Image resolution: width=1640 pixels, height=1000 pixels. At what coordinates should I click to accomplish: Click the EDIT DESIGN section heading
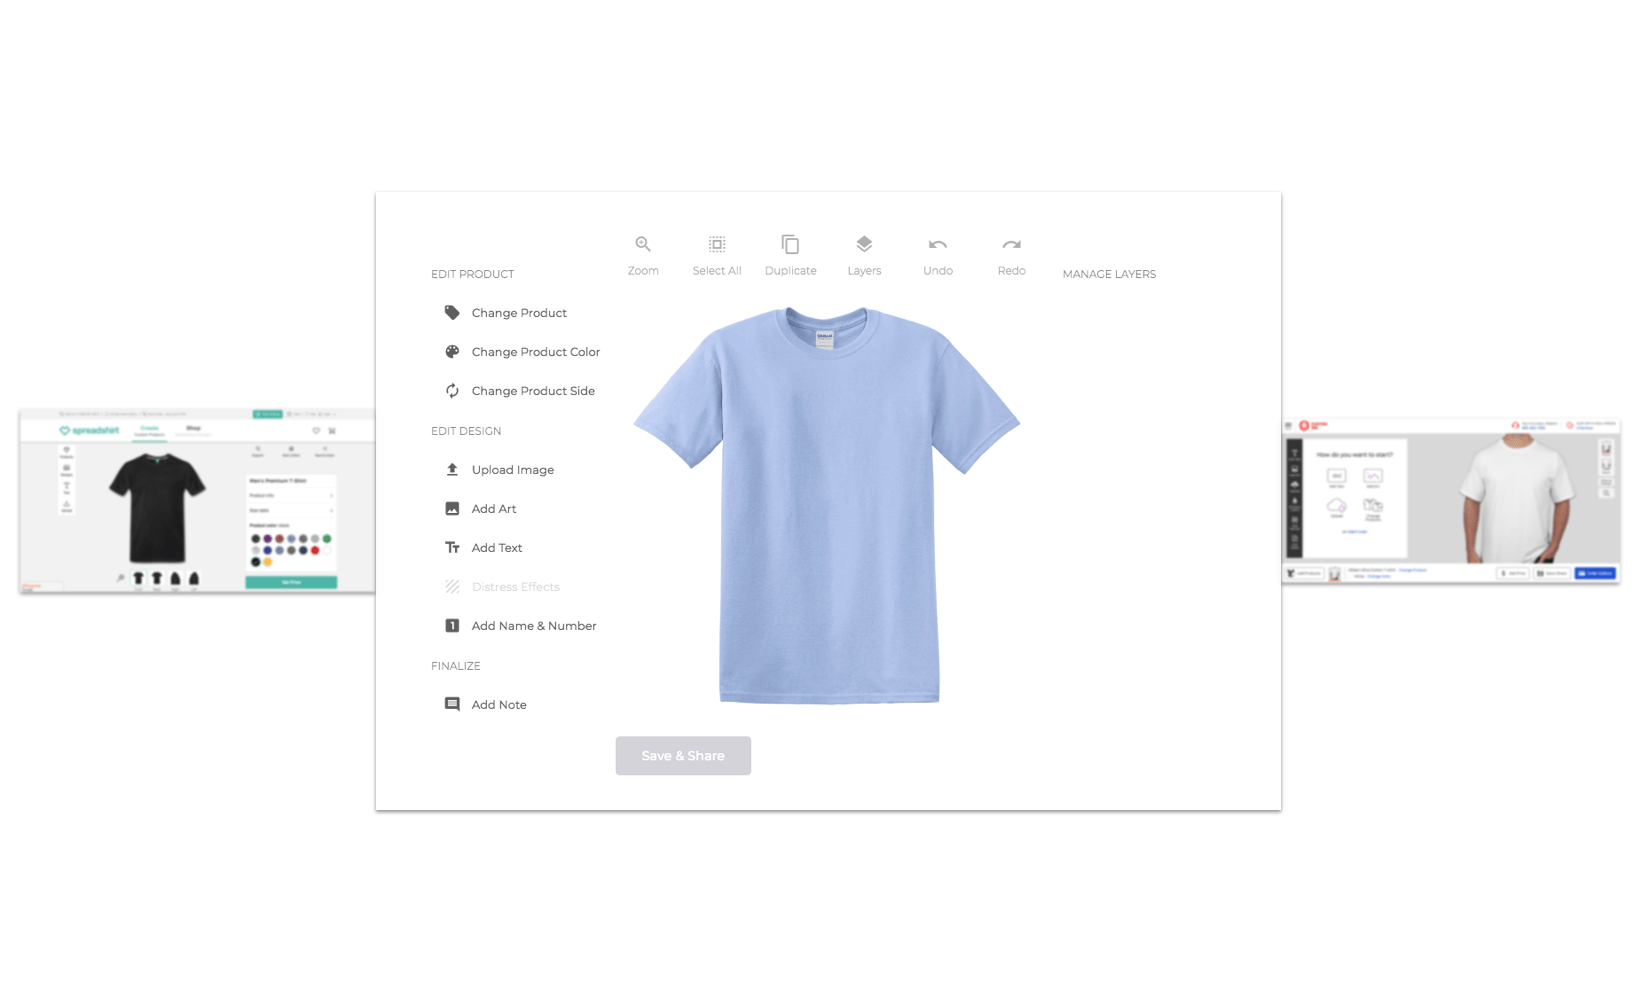(x=466, y=431)
